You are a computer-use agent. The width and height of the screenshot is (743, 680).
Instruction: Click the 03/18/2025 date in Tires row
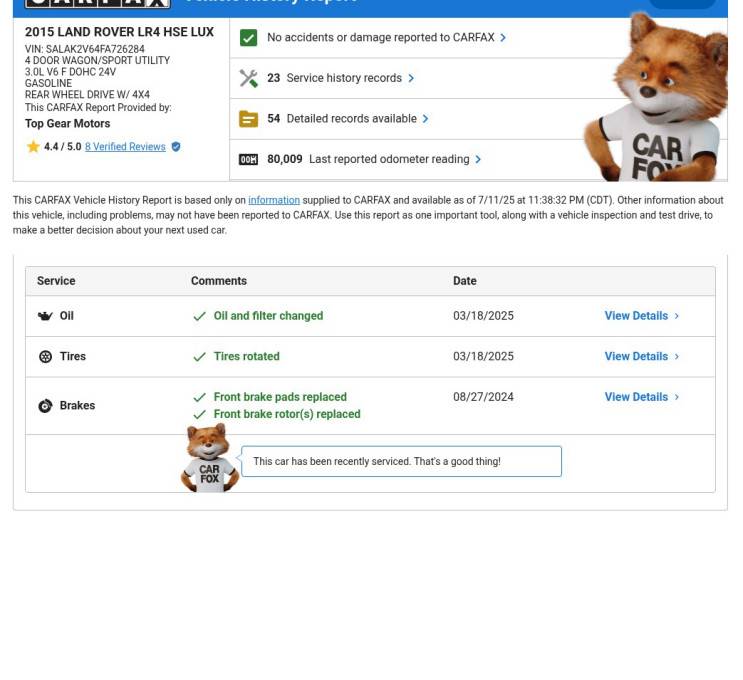483,356
